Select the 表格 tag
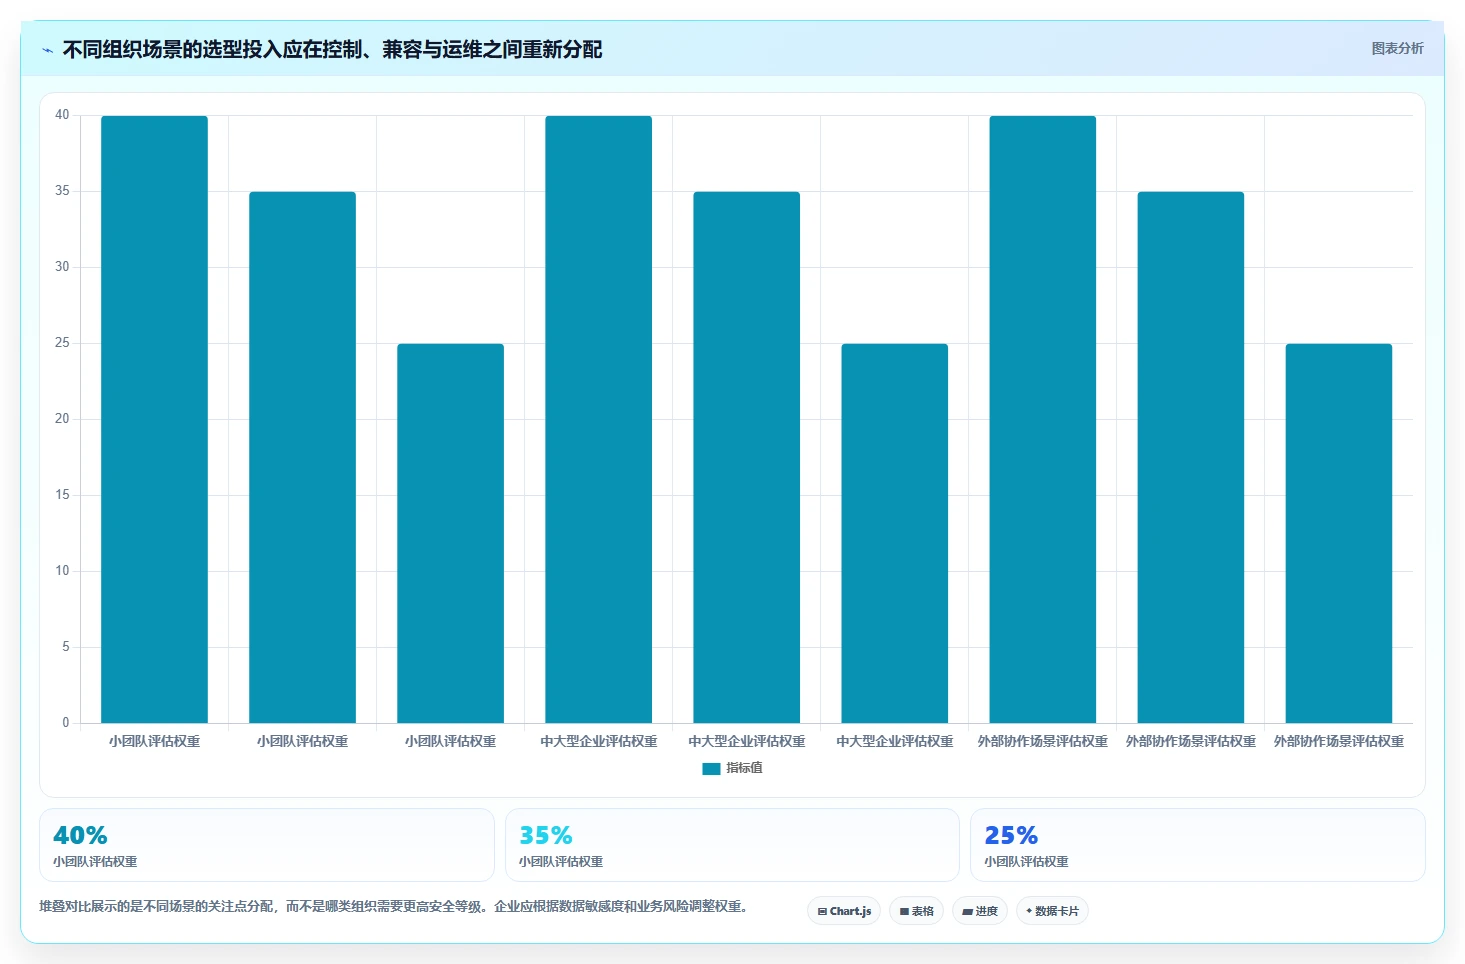 tap(916, 911)
